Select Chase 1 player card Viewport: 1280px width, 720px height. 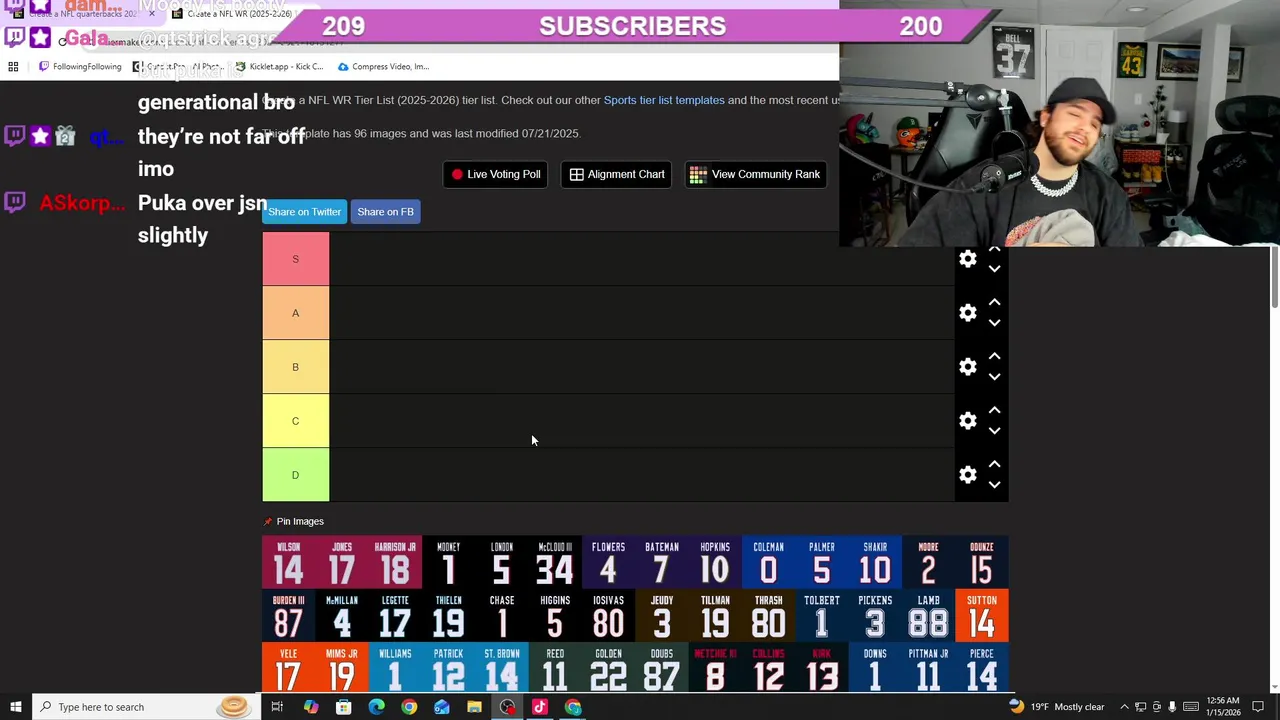502,615
